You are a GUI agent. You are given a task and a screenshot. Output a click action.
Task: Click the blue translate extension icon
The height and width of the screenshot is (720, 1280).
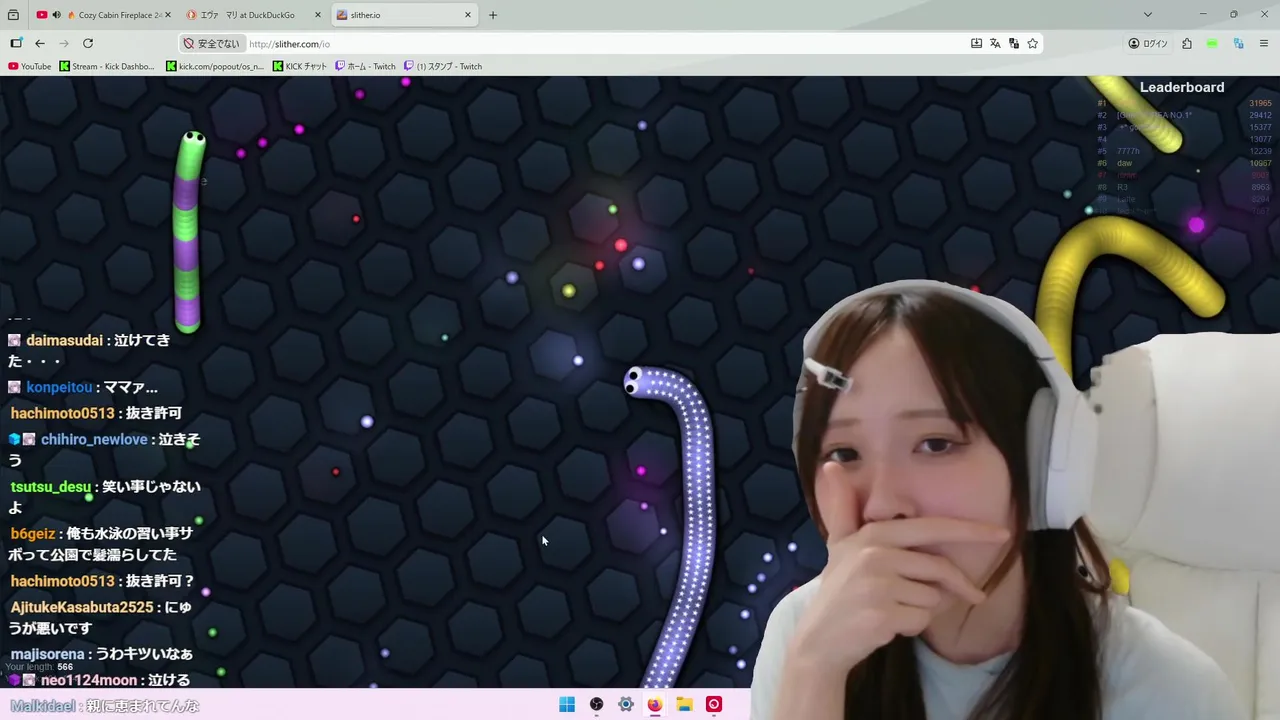click(1238, 44)
